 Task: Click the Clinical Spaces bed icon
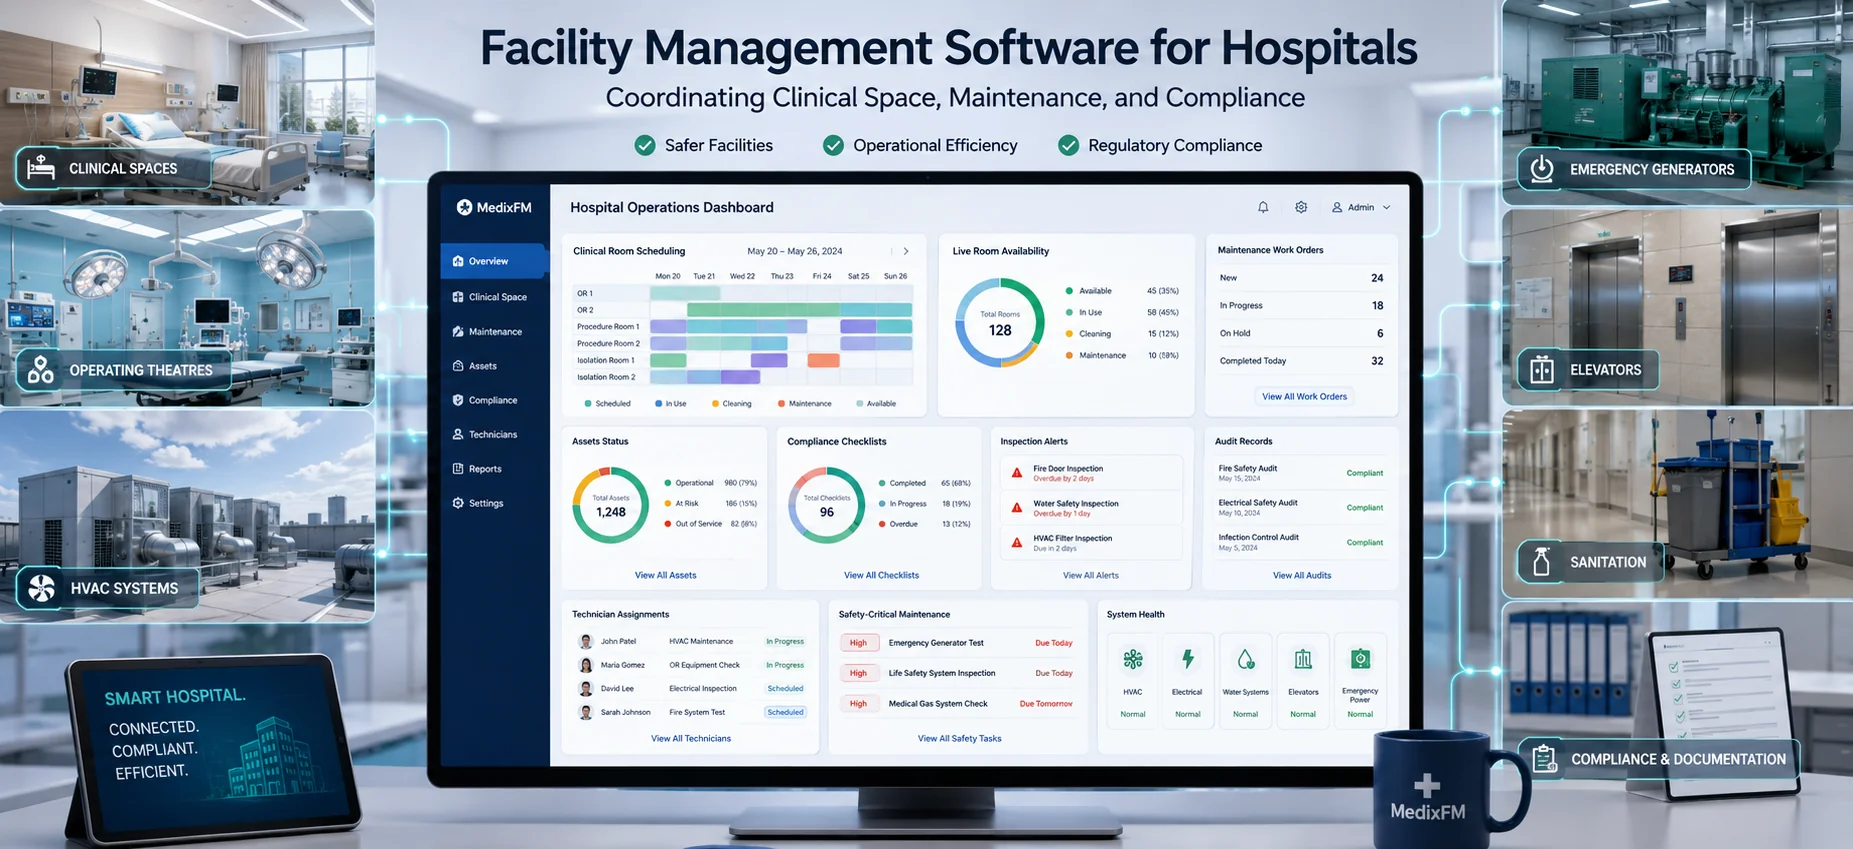pyautogui.click(x=41, y=168)
